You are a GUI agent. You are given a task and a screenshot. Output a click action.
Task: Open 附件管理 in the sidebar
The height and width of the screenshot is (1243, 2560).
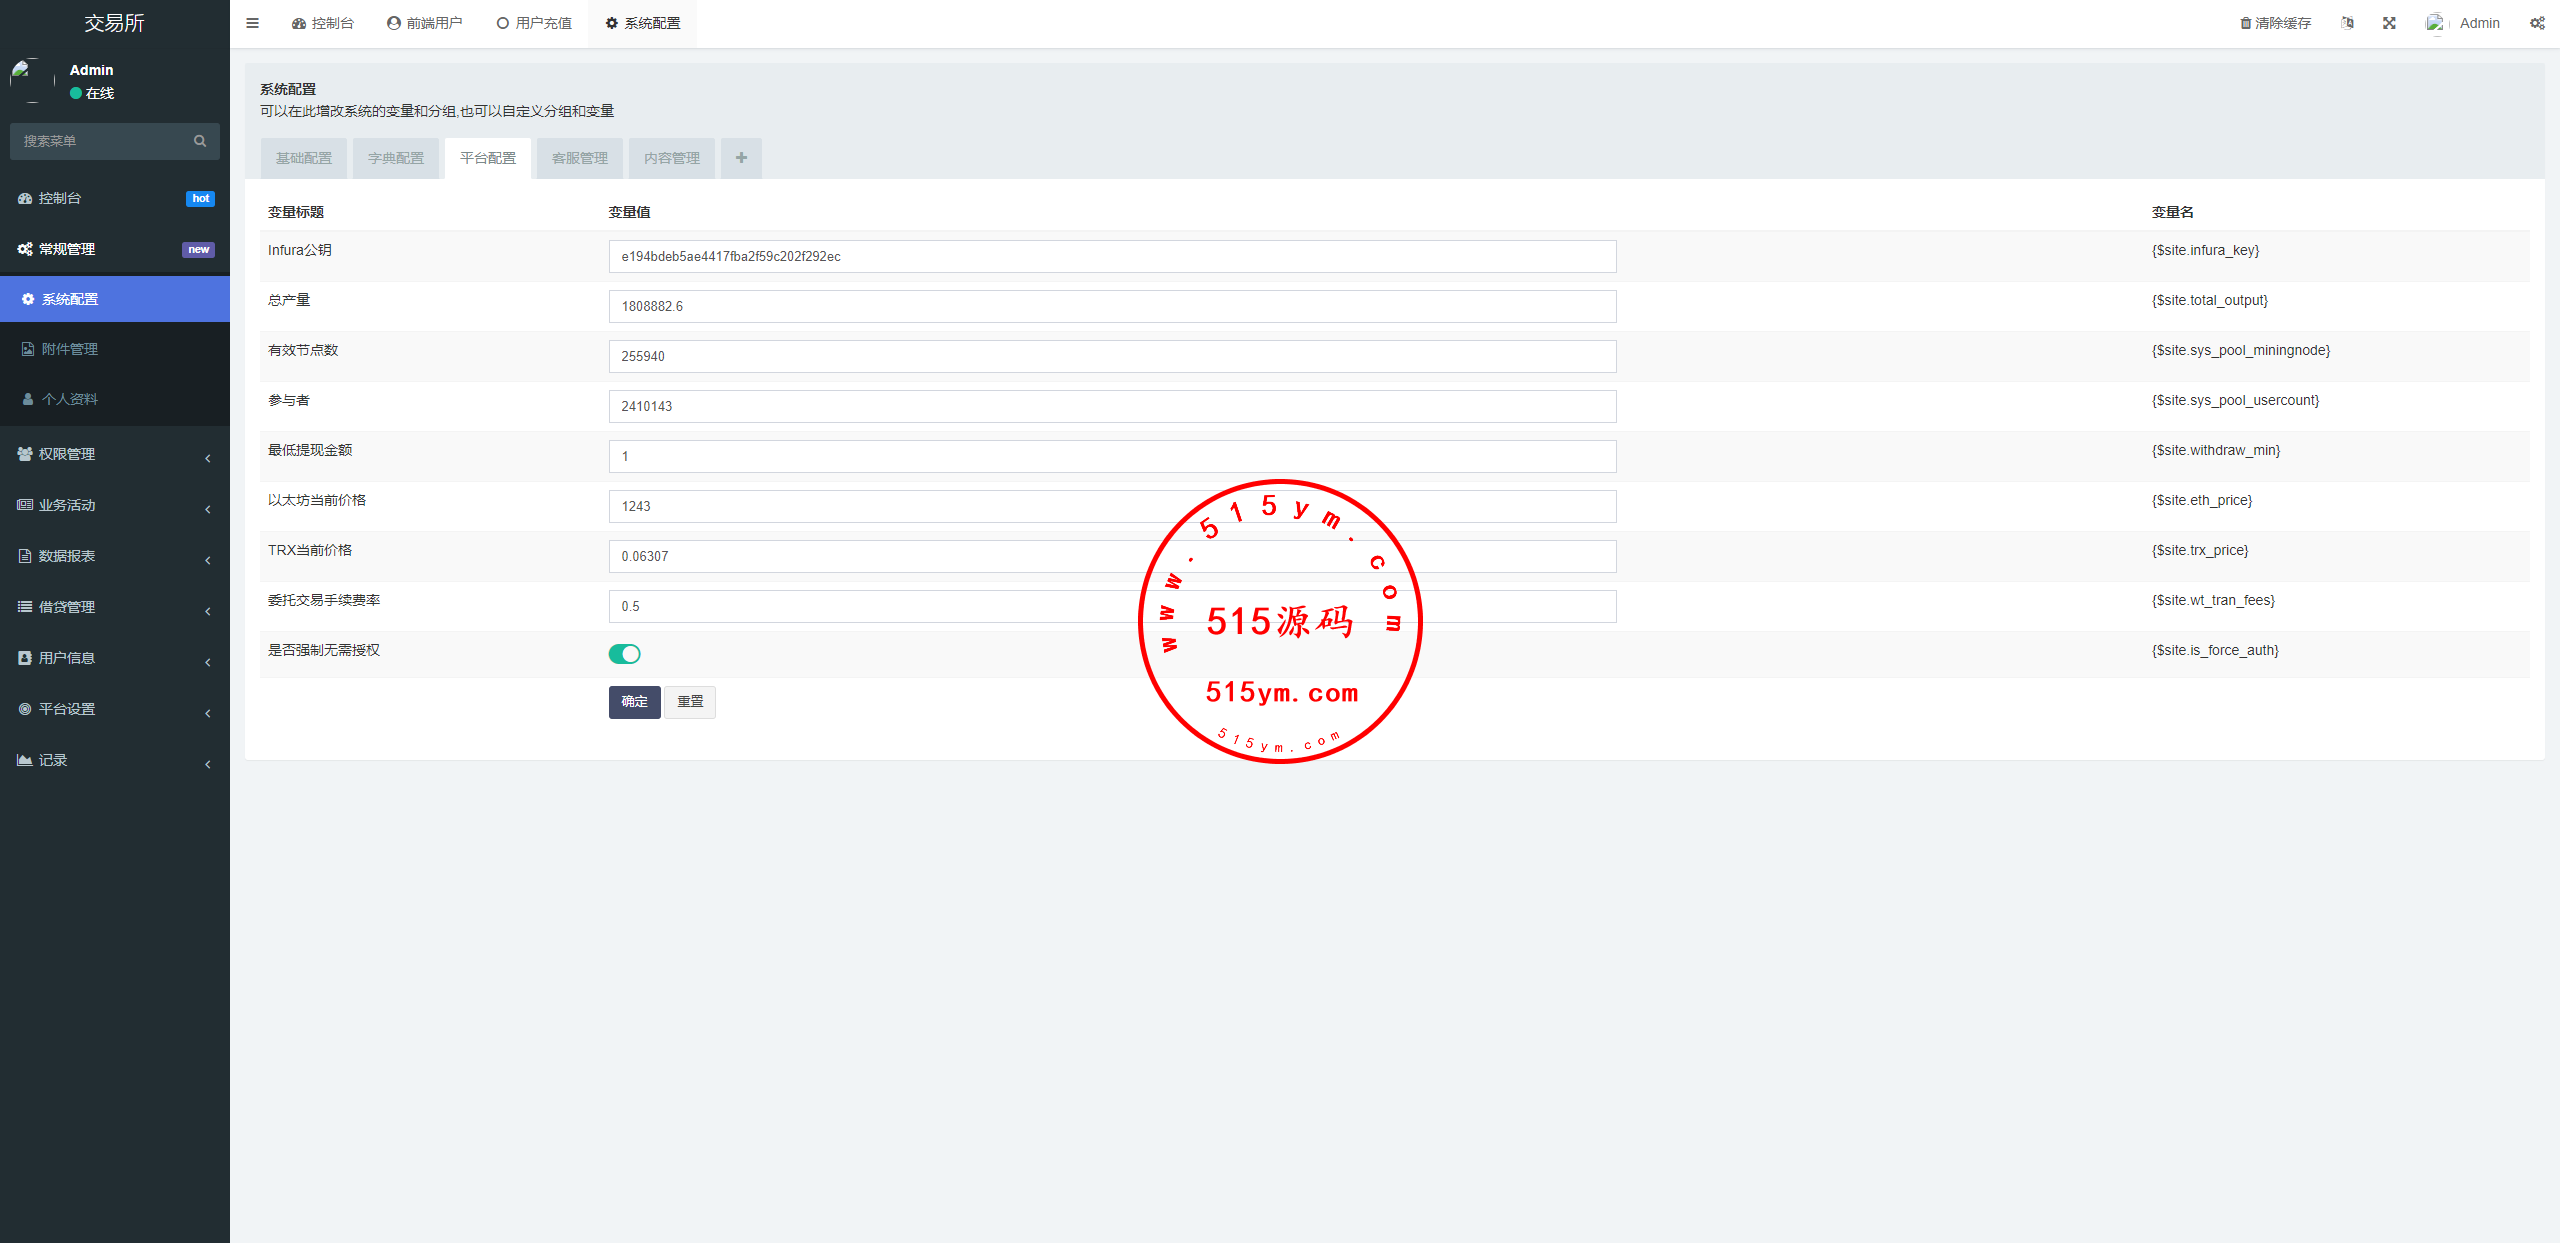[x=70, y=349]
